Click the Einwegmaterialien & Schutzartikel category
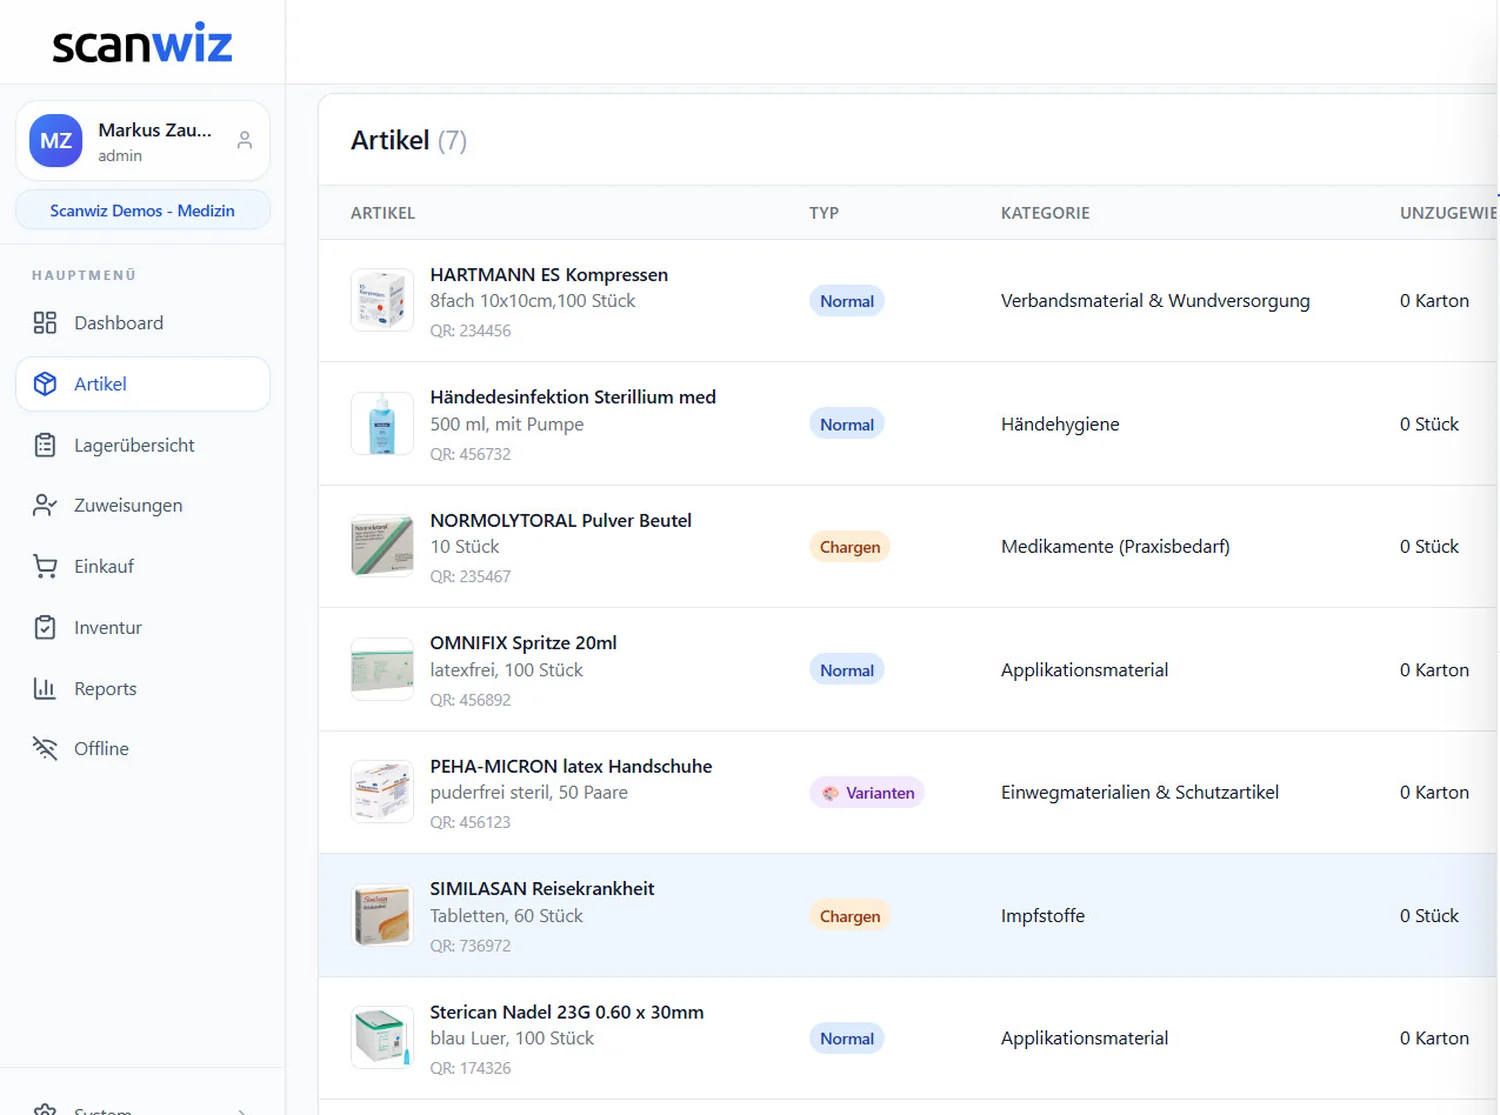The height and width of the screenshot is (1115, 1500). 1140,792
